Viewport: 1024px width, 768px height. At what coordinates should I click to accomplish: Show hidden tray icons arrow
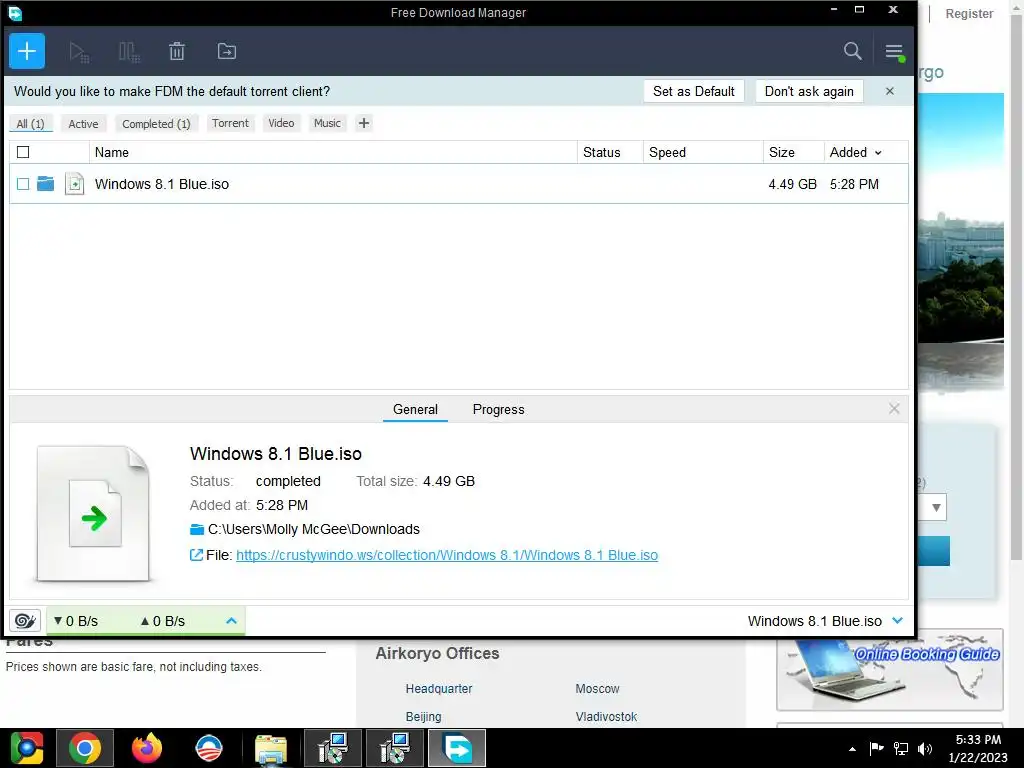click(x=852, y=749)
